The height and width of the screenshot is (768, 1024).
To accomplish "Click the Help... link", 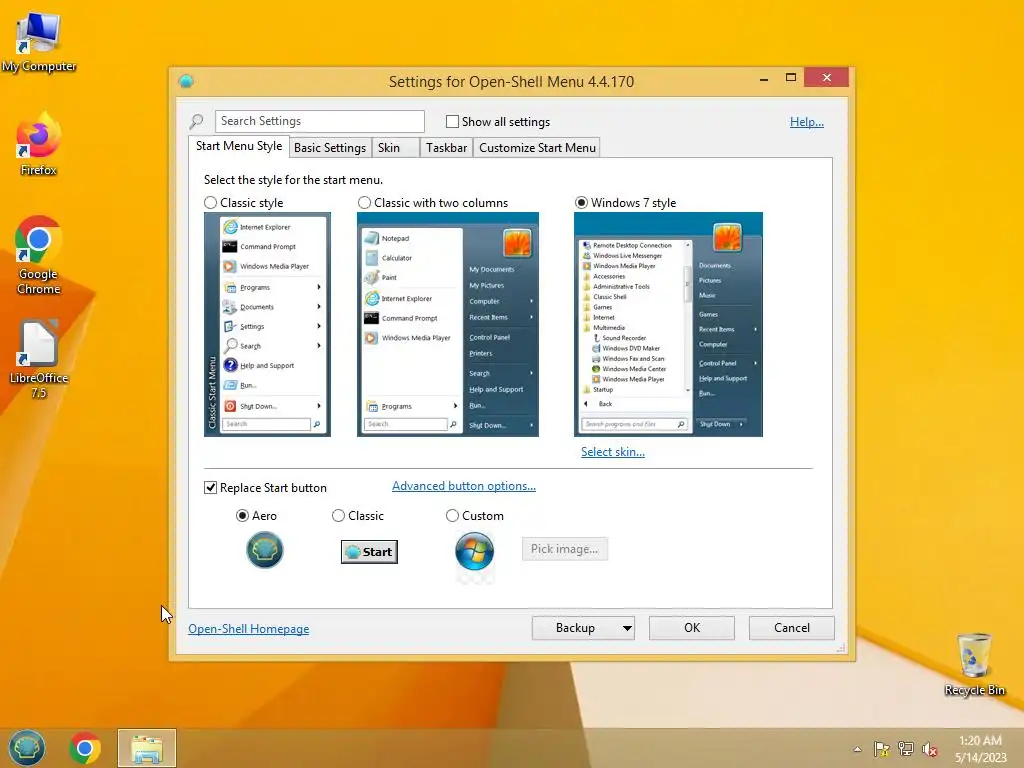I will tap(807, 122).
